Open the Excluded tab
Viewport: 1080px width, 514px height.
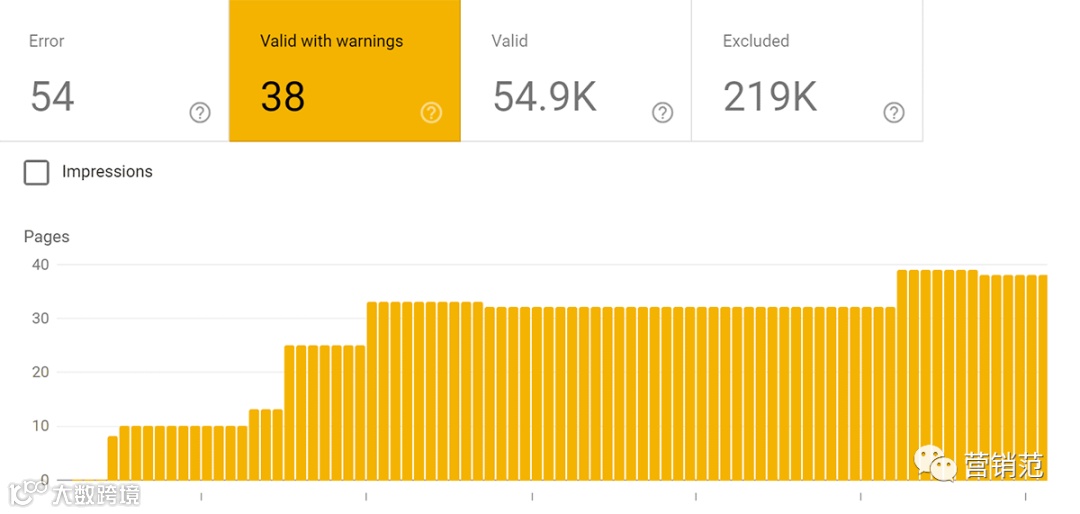pyautogui.click(x=807, y=70)
